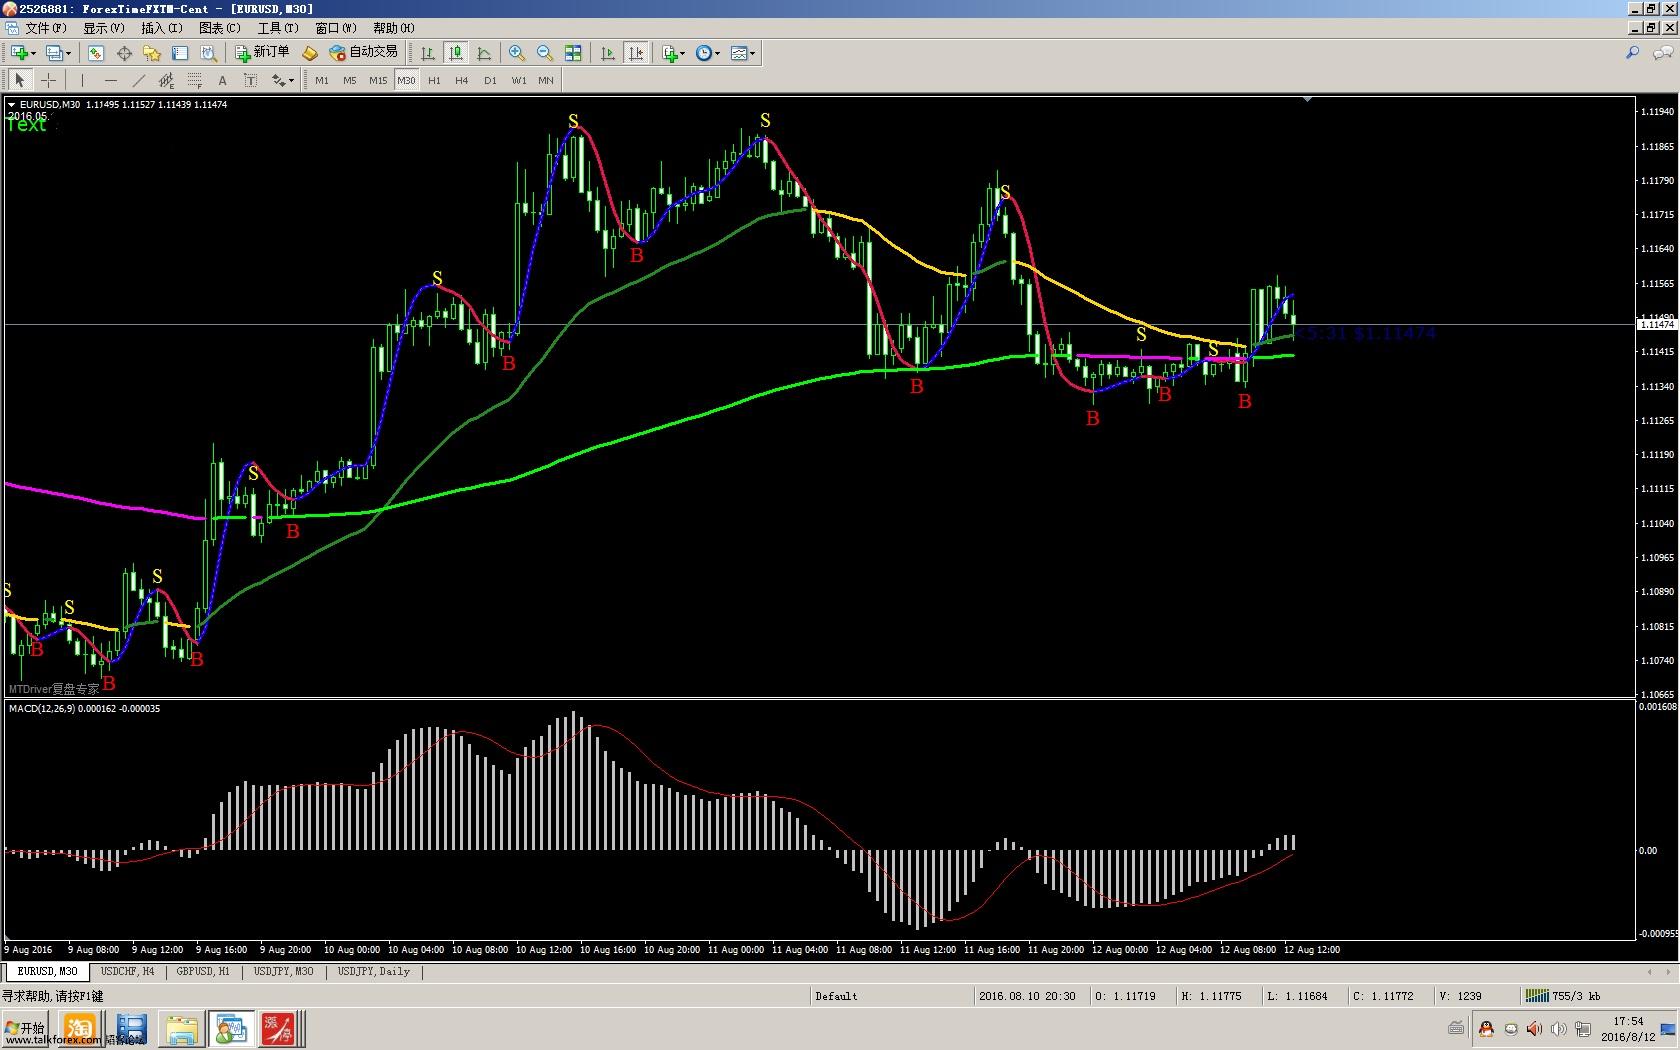Switch timeframe to M5
Image resolution: width=1680 pixels, height=1050 pixels.
pos(350,80)
